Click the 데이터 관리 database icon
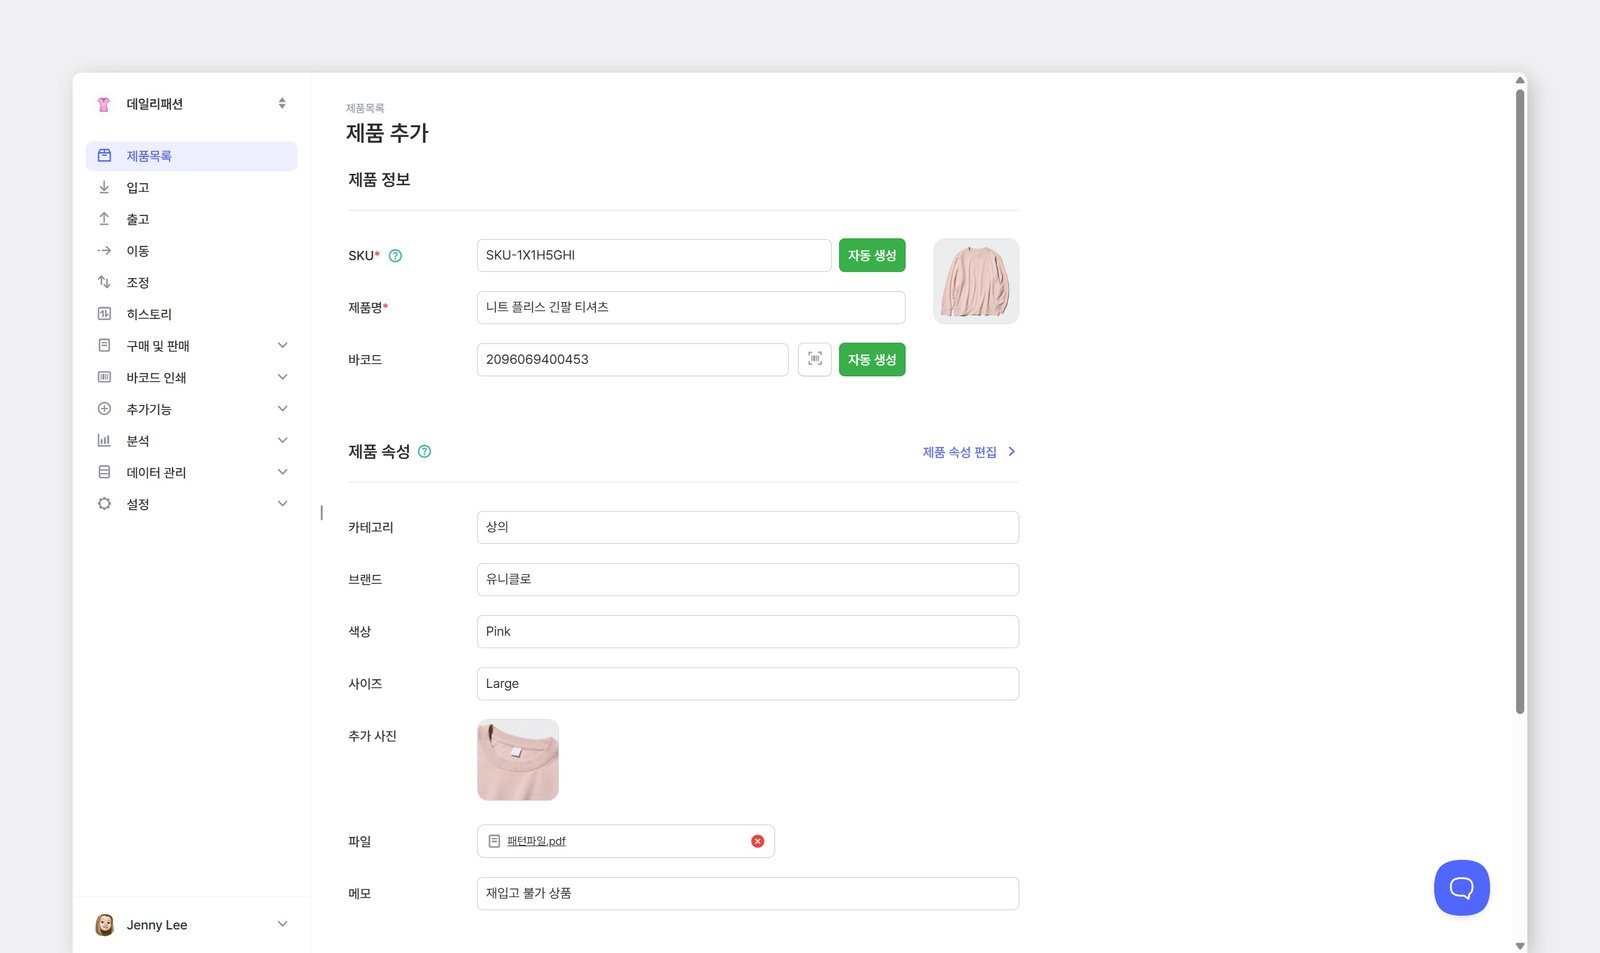The image size is (1600, 953). pos(104,472)
